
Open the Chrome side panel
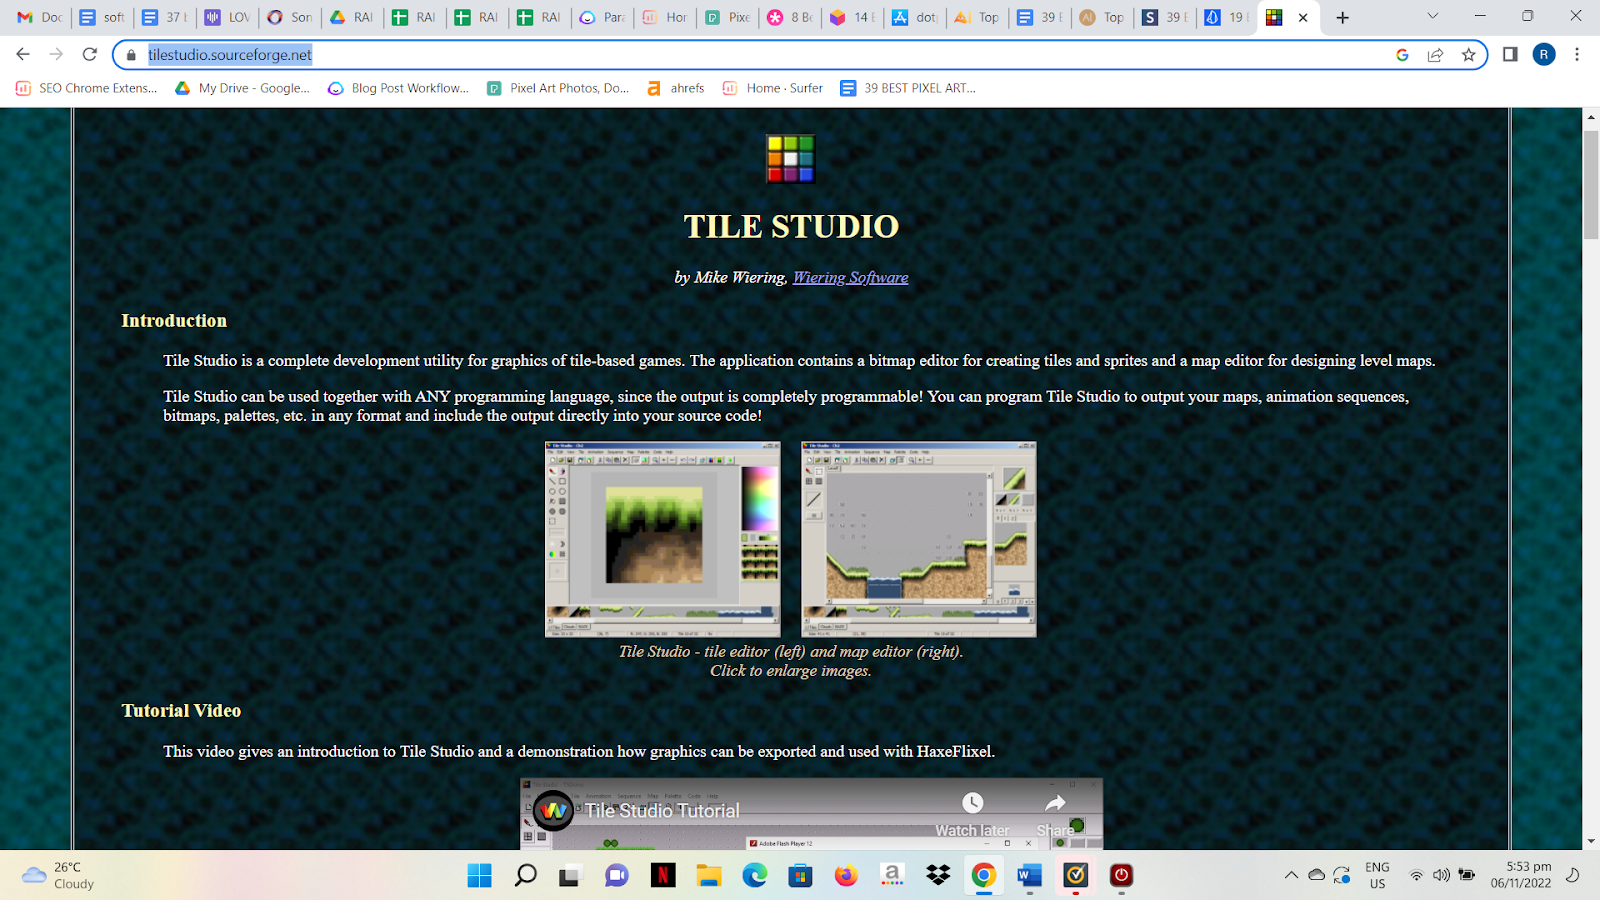tap(1510, 55)
